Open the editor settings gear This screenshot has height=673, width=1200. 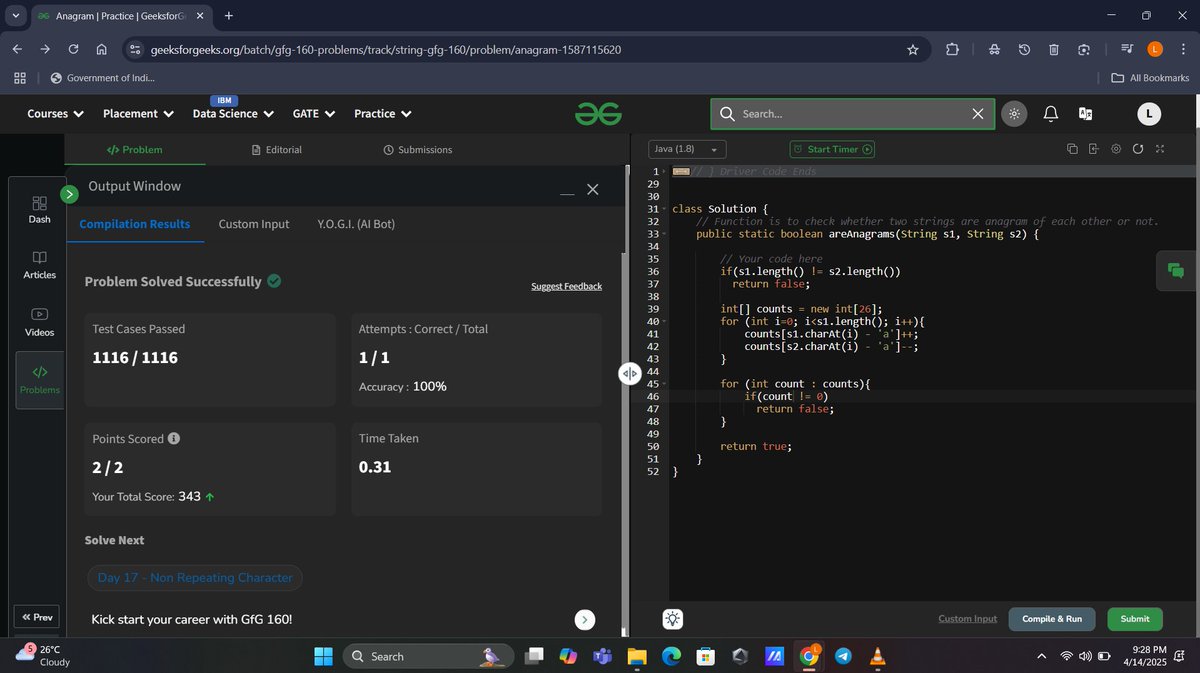click(x=1116, y=149)
